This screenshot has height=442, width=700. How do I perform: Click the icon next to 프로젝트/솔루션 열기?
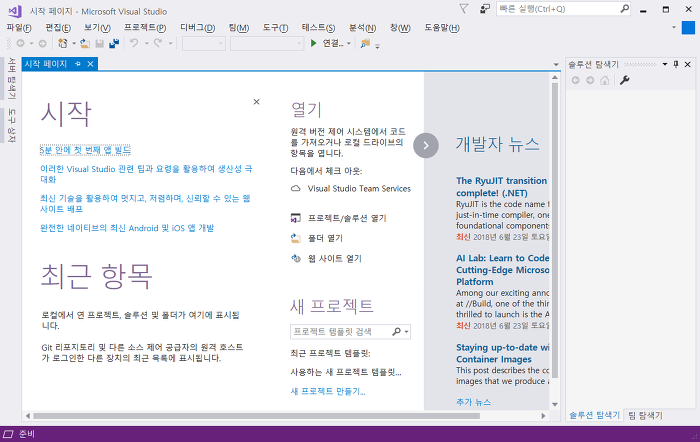pyautogui.click(x=296, y=218)
